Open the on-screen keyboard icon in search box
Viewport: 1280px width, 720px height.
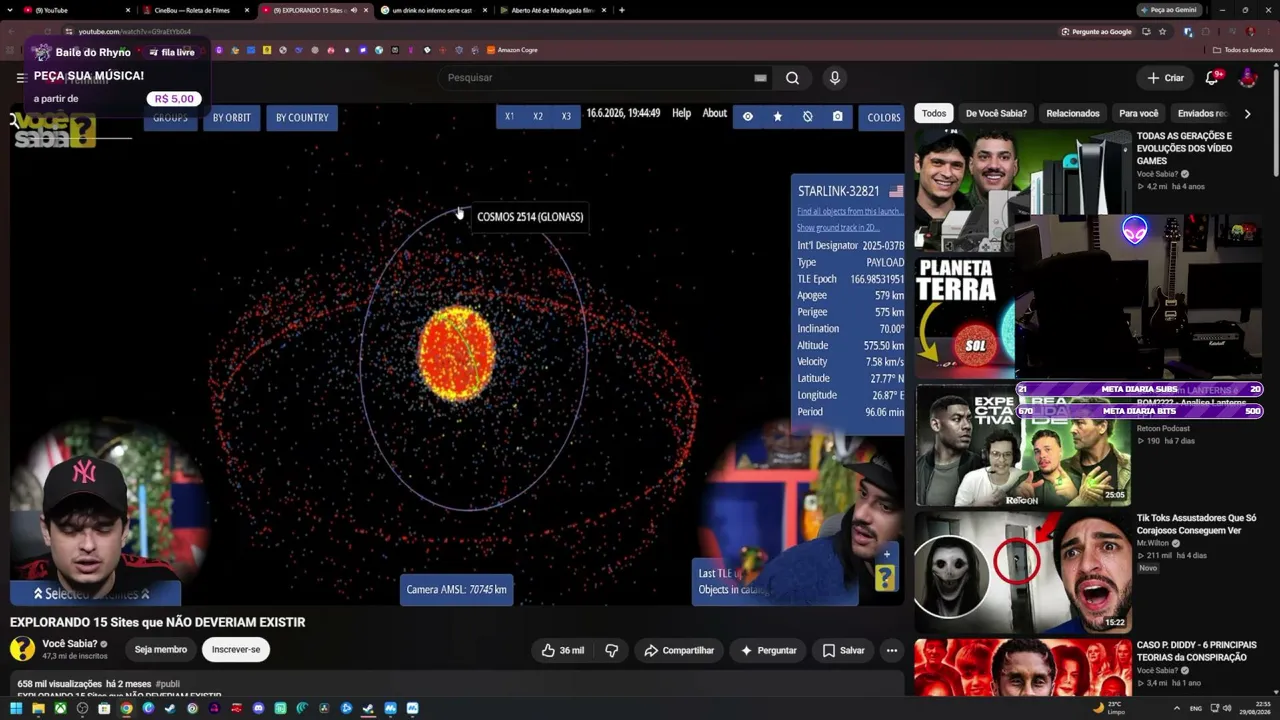[x=760, y=78]
